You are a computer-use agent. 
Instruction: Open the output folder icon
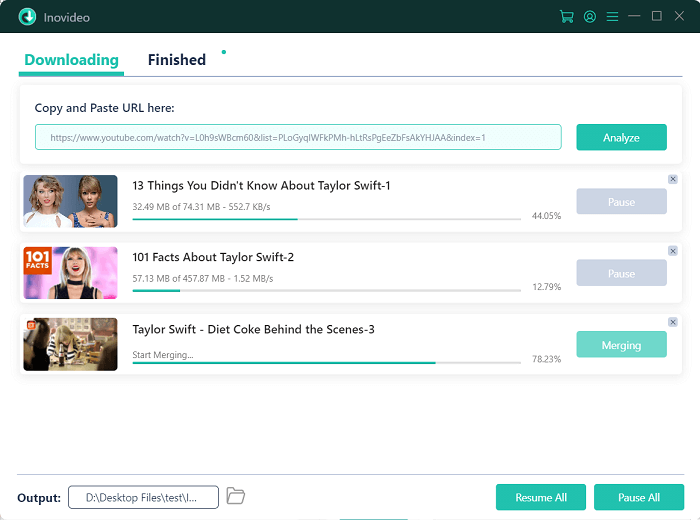click(x=235, y=496)
